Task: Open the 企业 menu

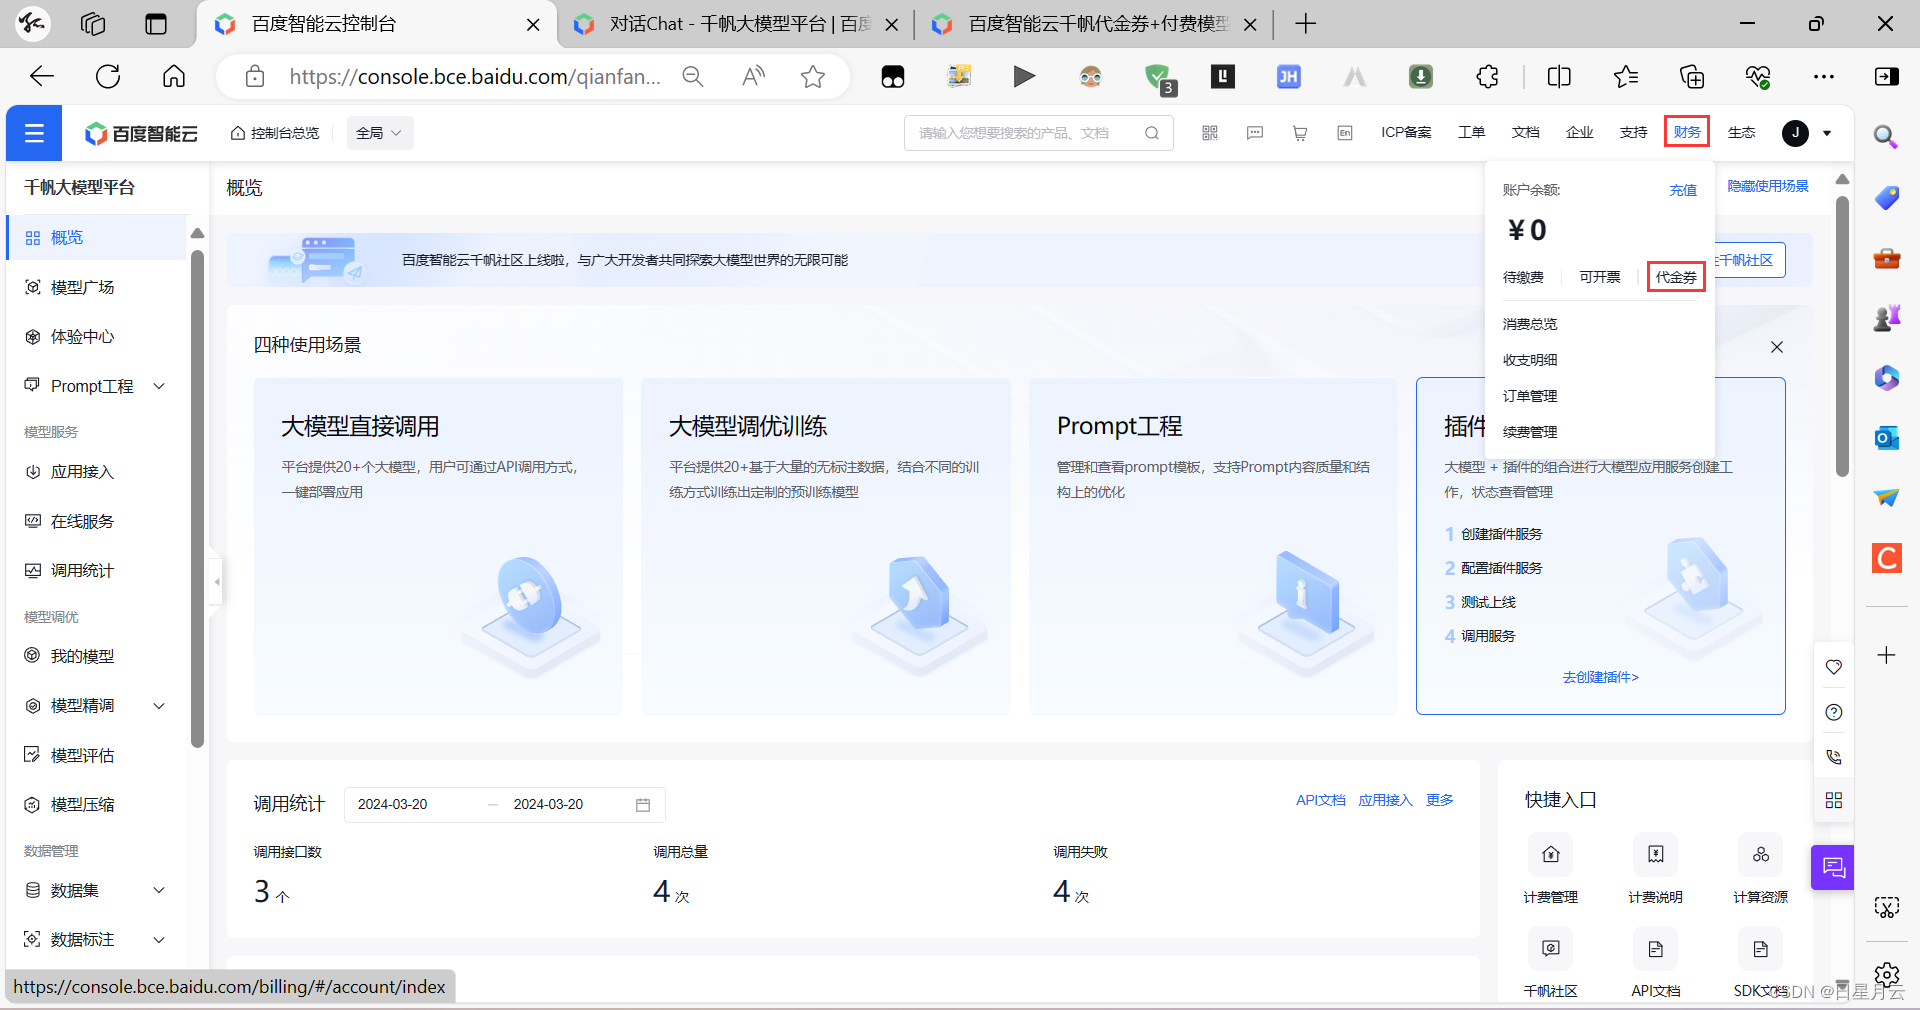Action: point(1579,132)
